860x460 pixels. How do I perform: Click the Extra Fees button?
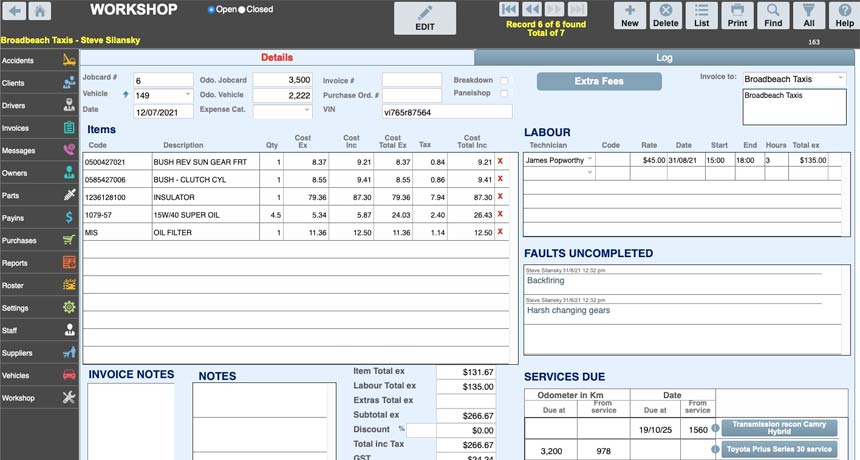[599, 81]
